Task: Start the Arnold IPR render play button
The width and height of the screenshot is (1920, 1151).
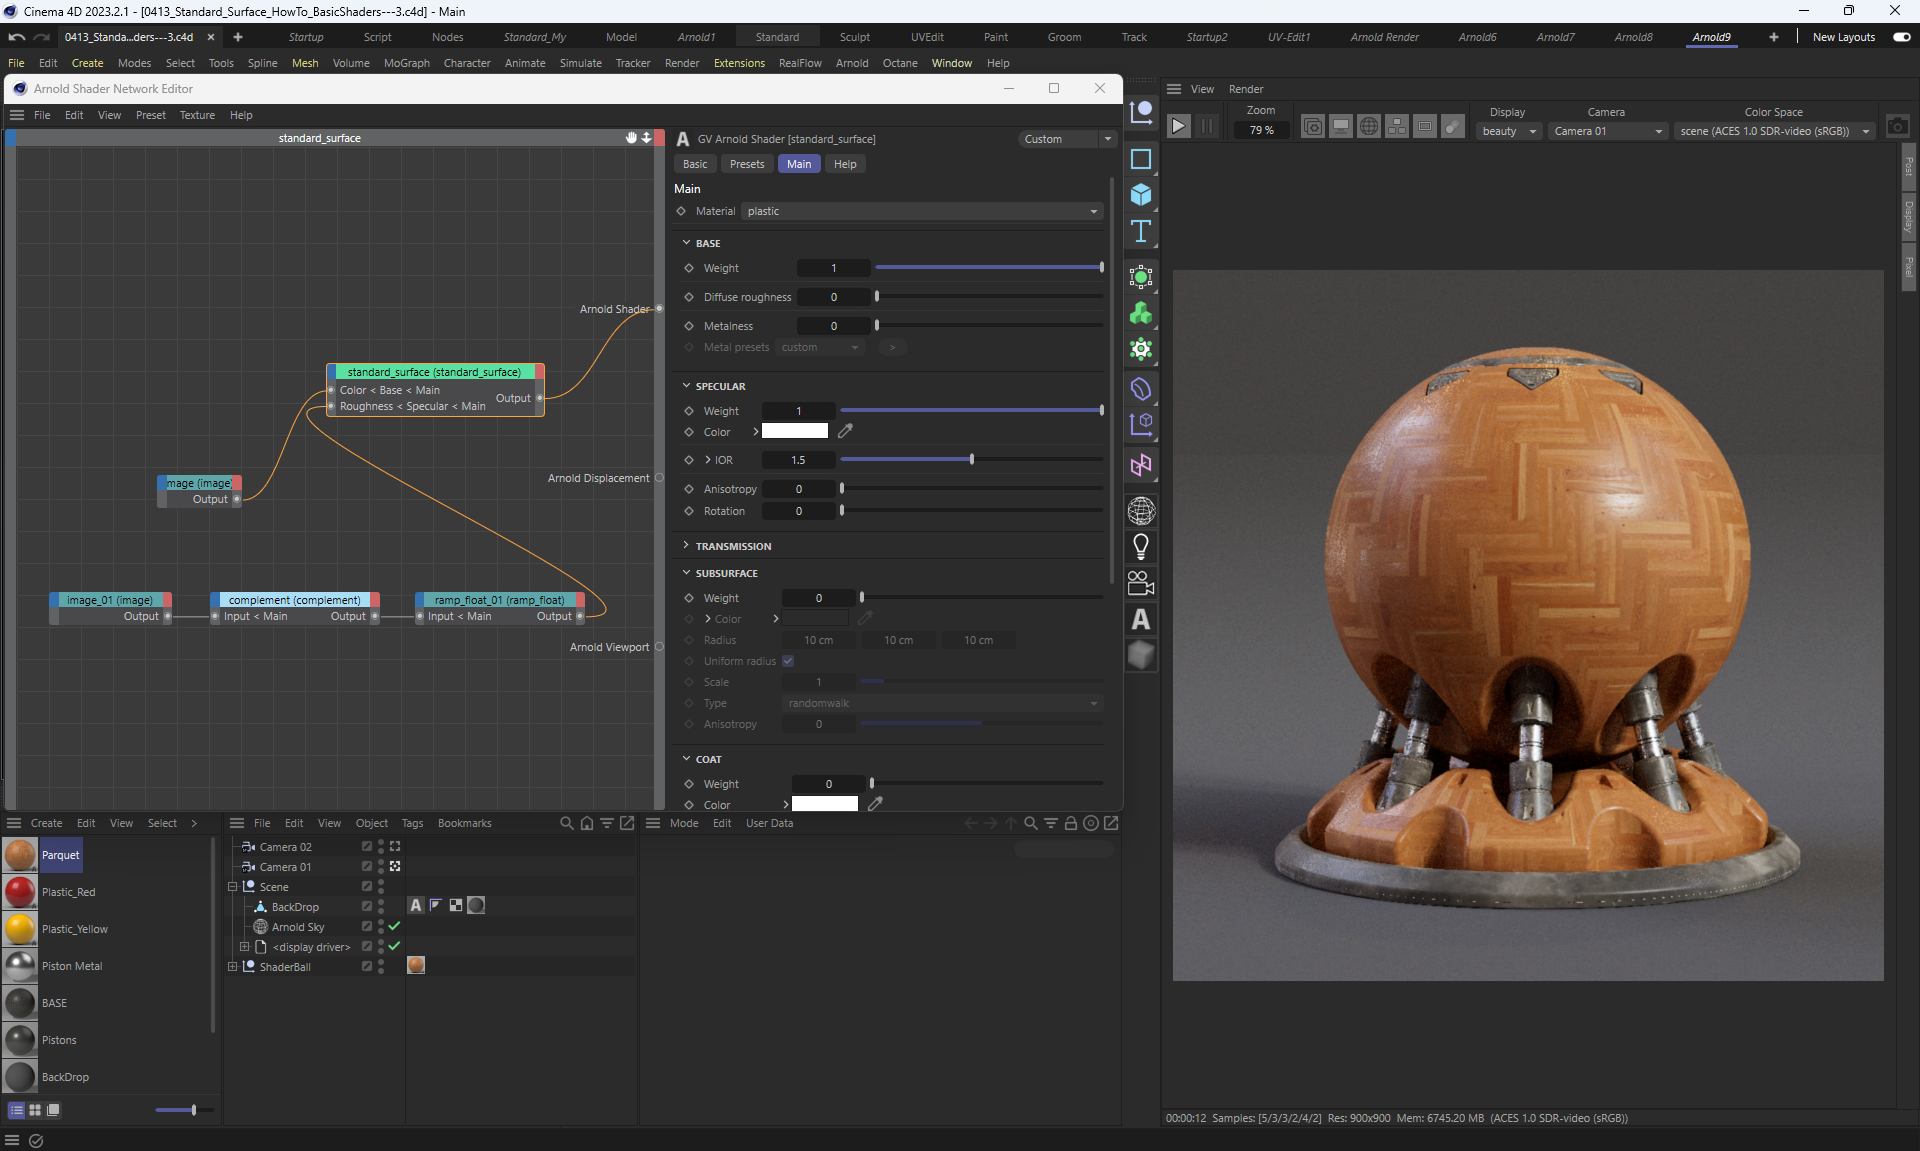Action: (x=1178, y=126)
